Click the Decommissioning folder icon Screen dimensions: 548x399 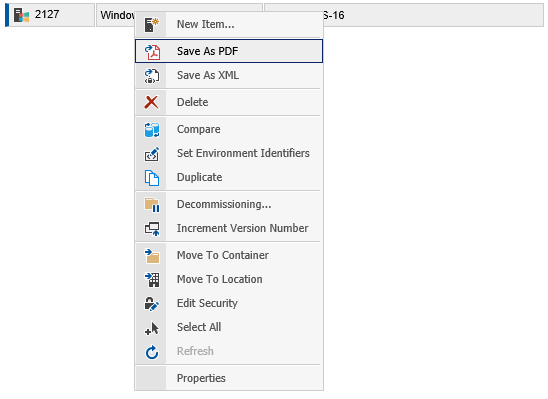(152, 205)
